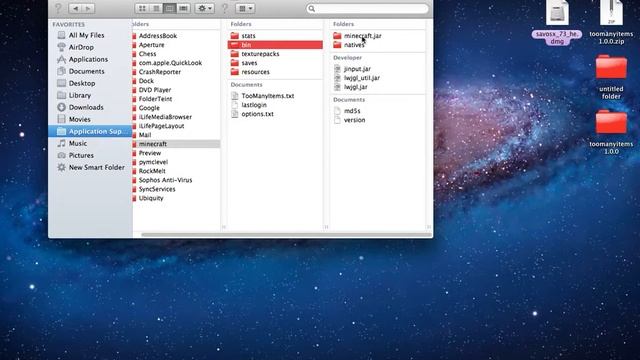Screen dimensions: 640x360
Task: Switch to icon view
Action: coord(142,8)
